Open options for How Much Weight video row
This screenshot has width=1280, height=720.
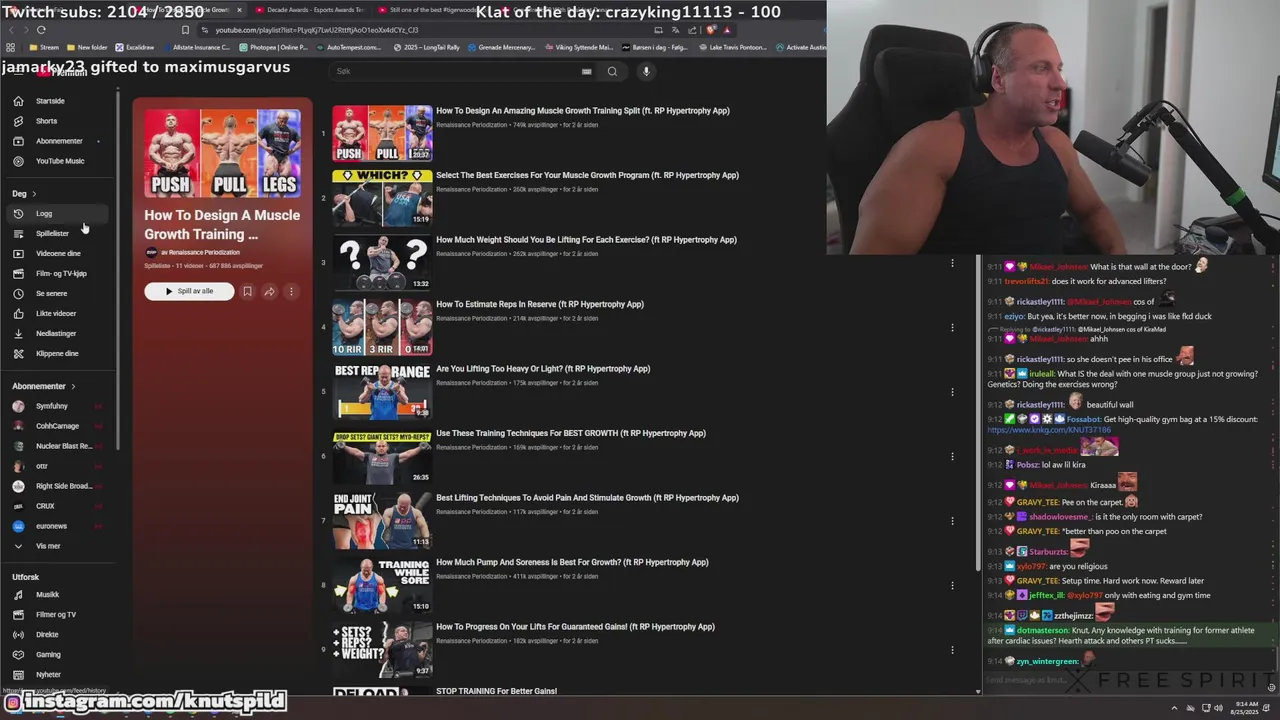pos(952,263)
